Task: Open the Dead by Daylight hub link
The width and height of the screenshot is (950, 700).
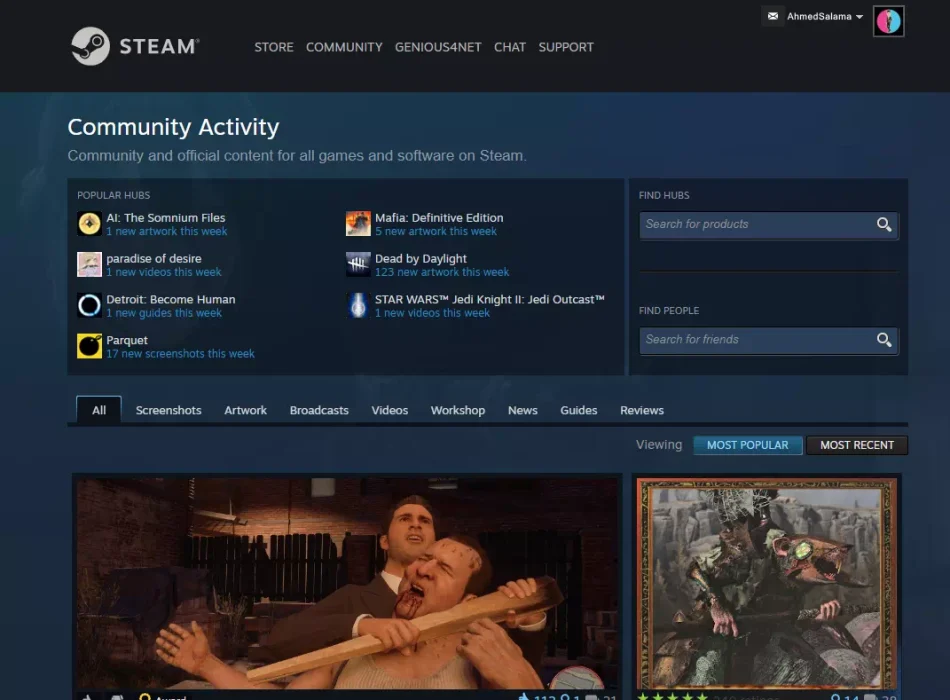Action: click(x=420, y=259)
